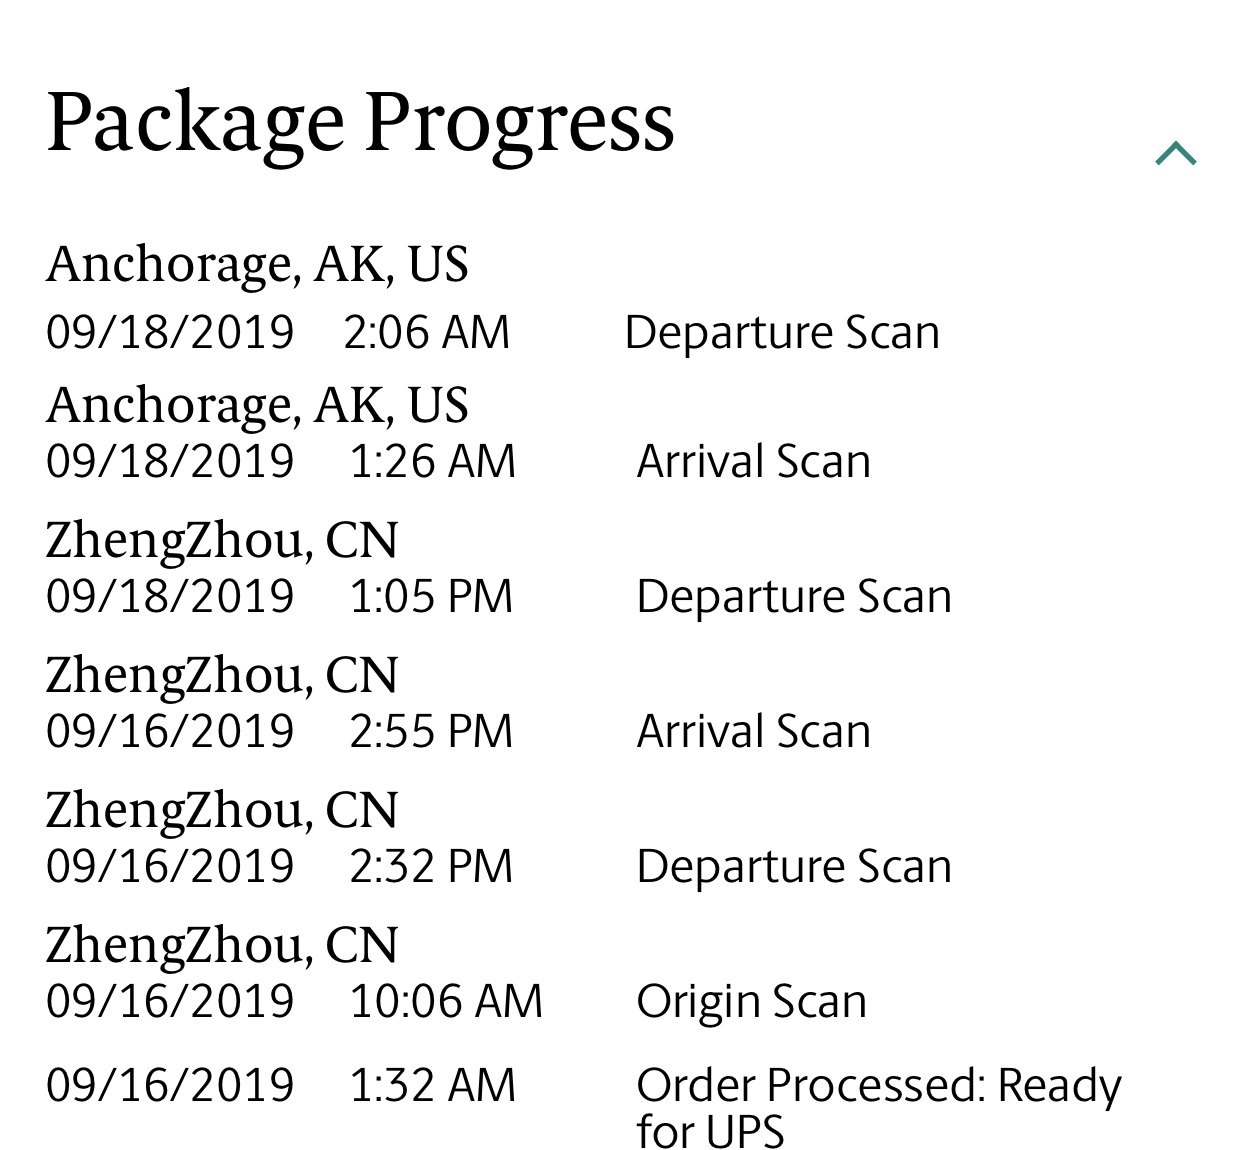
Task: Click ZhengZhou, CN above 10:06 AM entry
Action: point(222,946)
